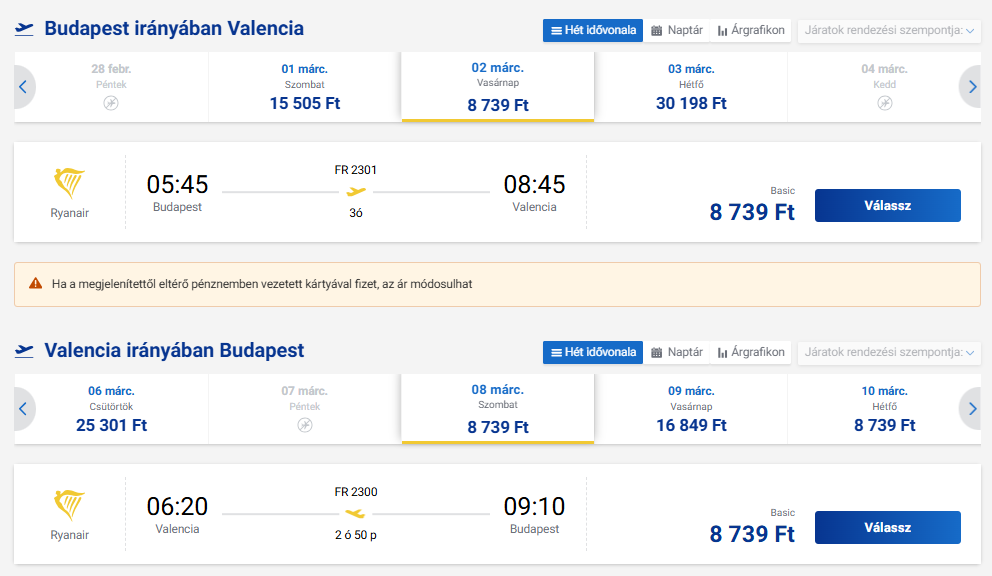Click Válassz for the 06:20 Valencia flight

pyautogui.click(x=888, y=528)
